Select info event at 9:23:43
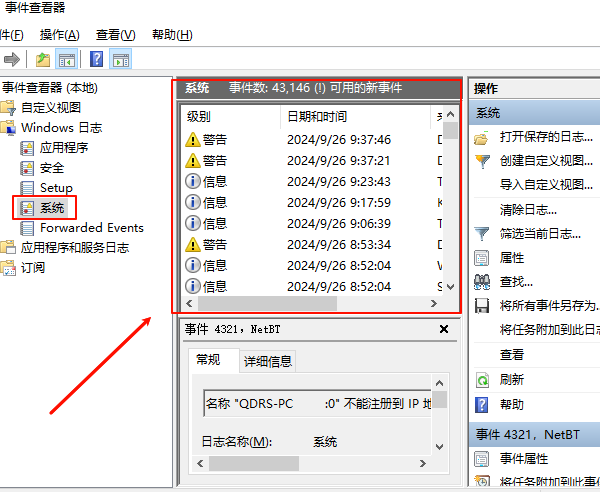The image size is (600, 492). pos(312,181)
